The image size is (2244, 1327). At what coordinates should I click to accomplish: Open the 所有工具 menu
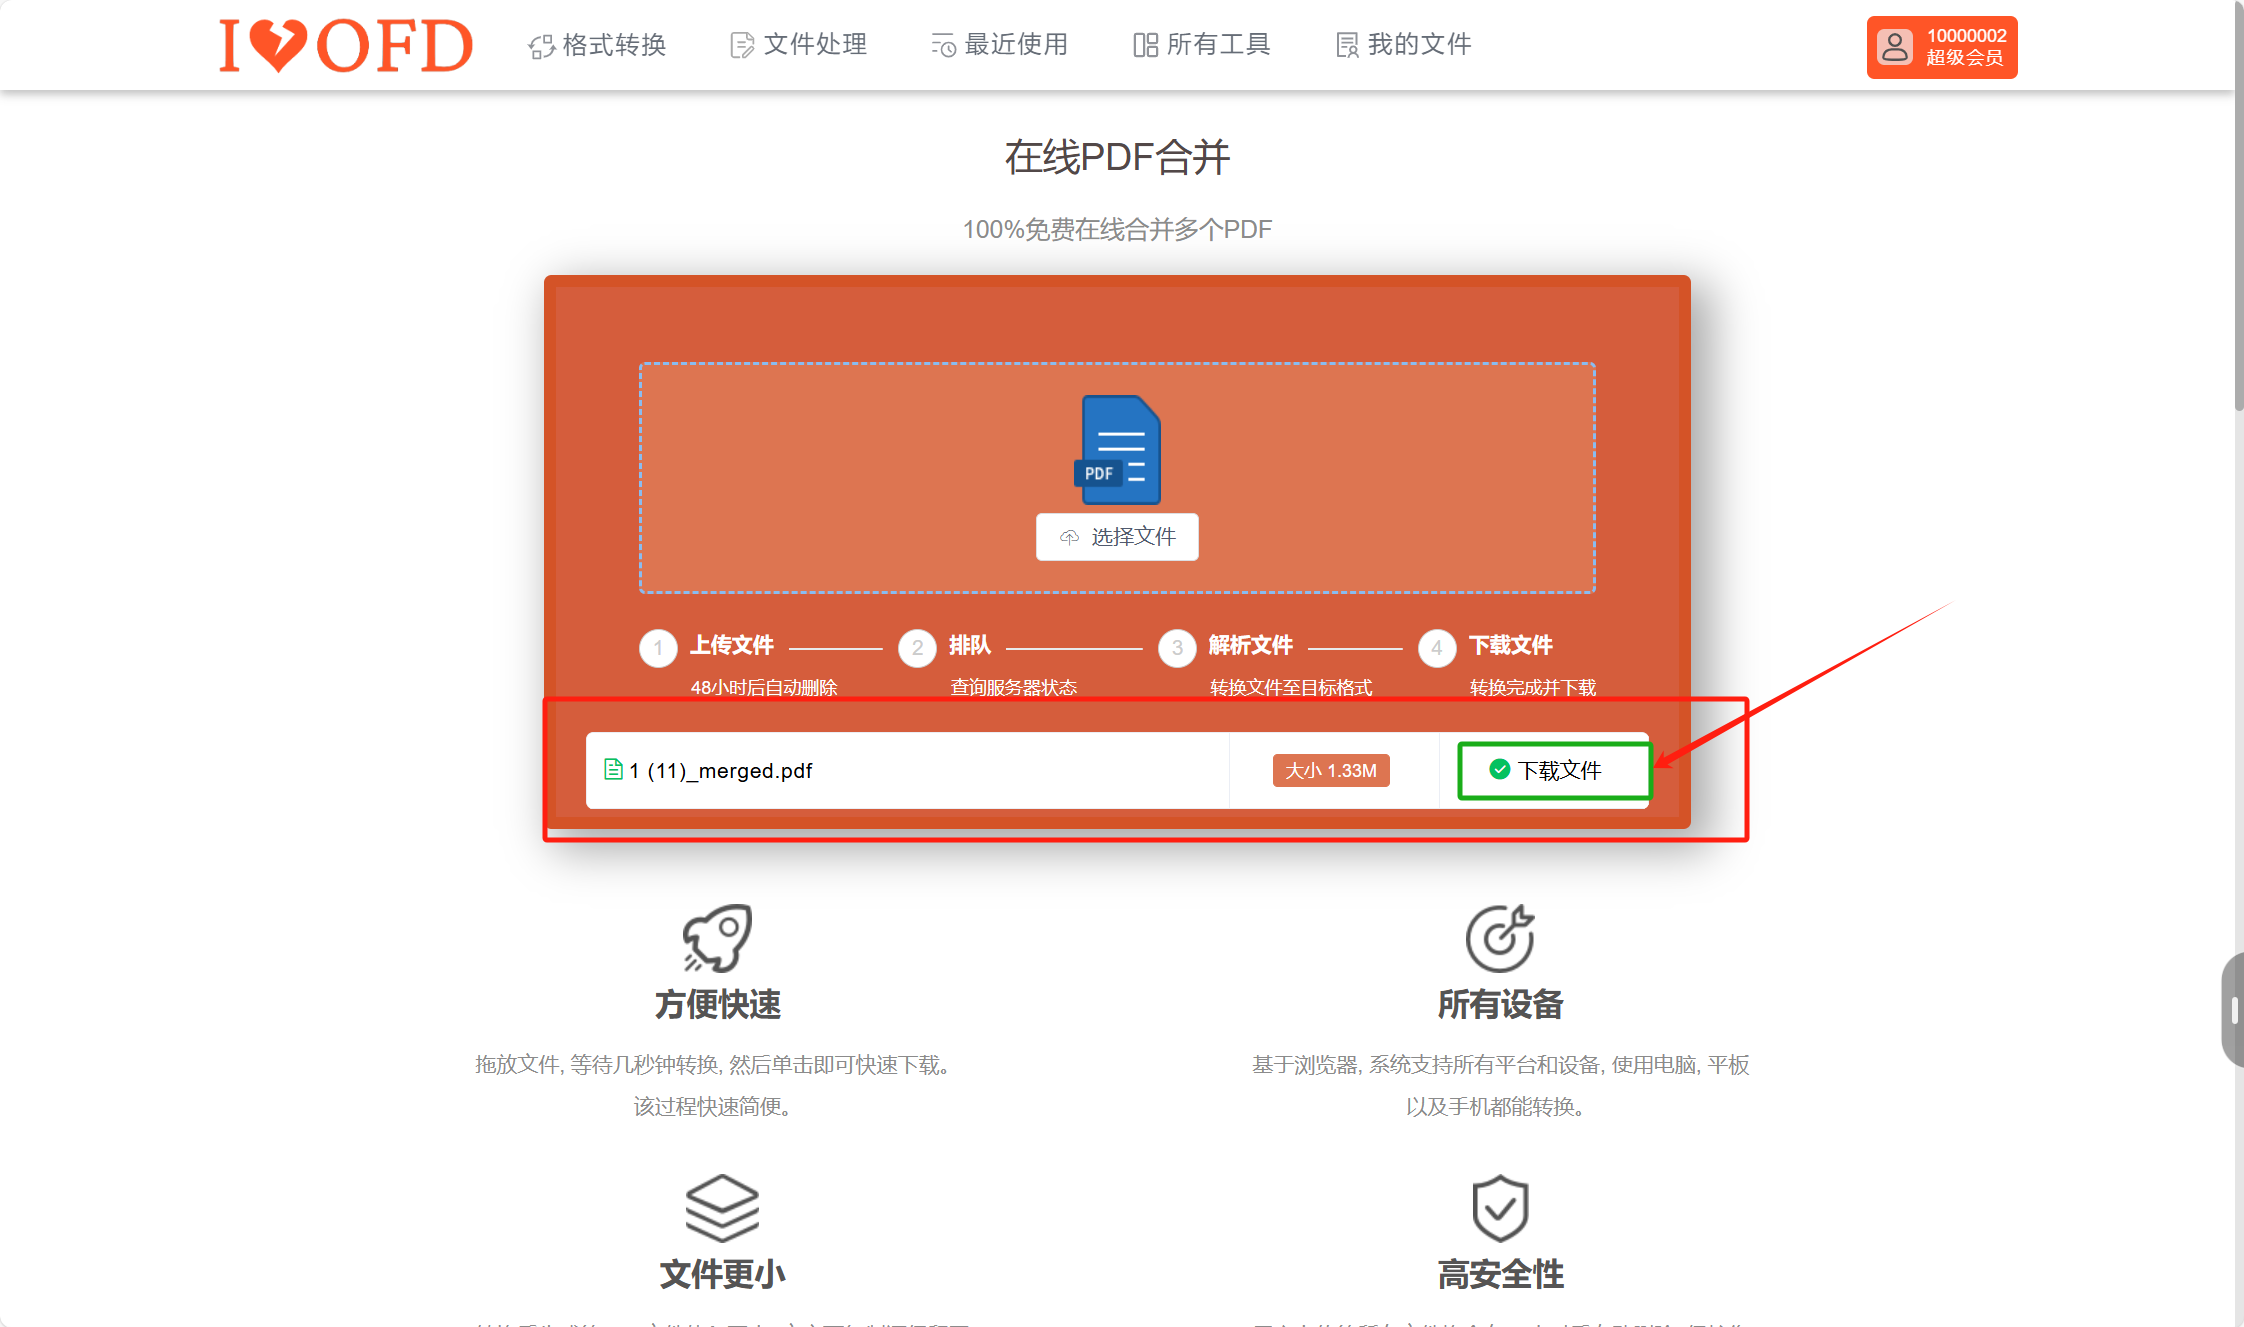pyautogui.click(x=1201, y=45)
